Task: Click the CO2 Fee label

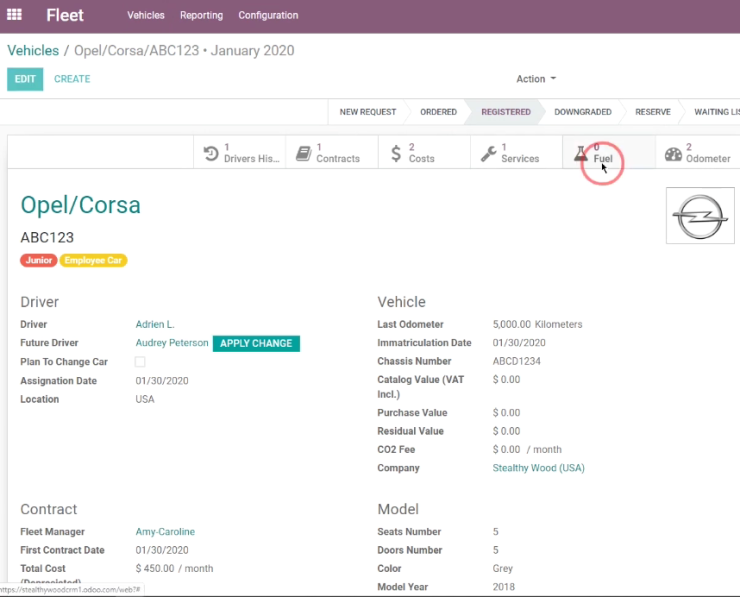Action: pyautogui.click(x=396, y=449)
